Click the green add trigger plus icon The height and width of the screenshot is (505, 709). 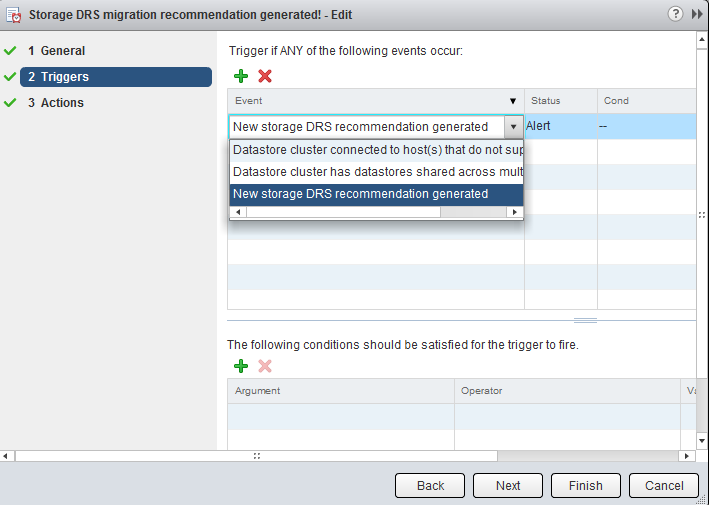point(241,76)
